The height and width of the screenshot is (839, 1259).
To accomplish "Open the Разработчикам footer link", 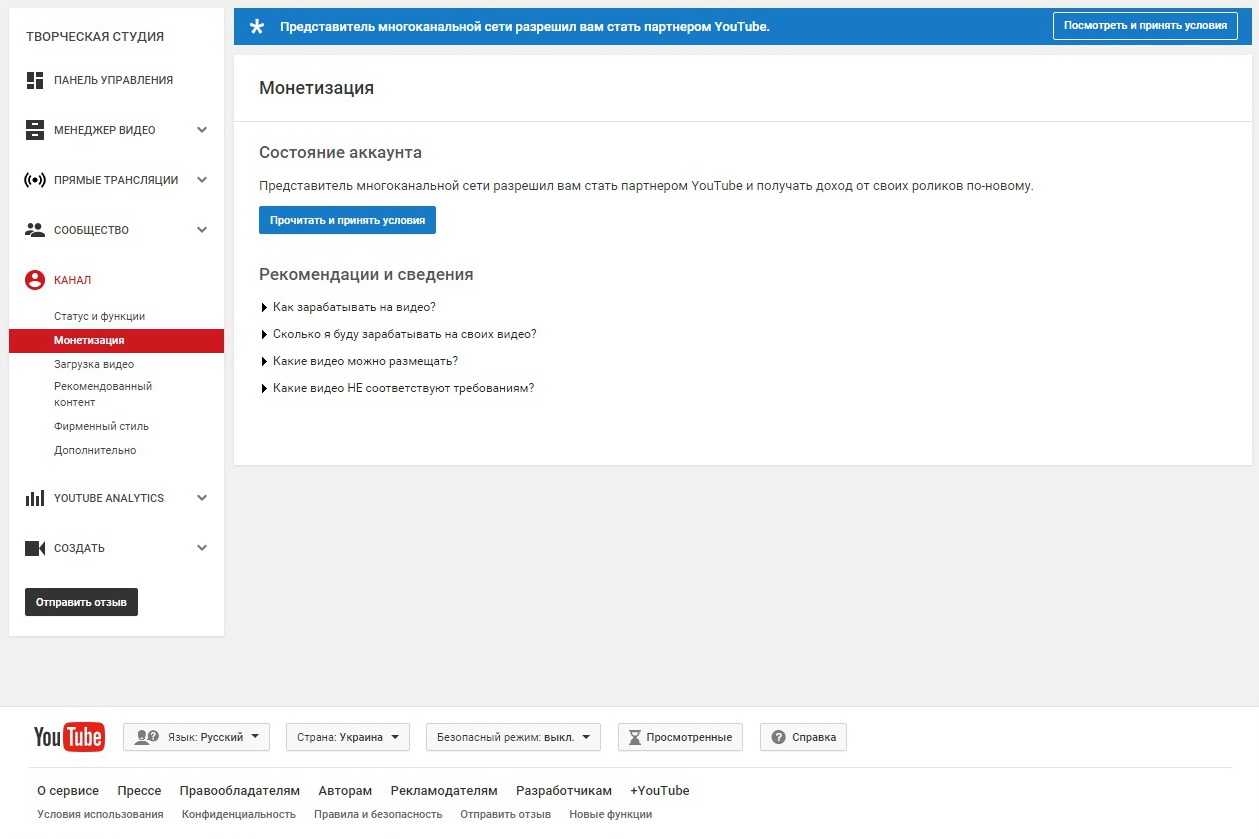I will click(x=564, y=790).
